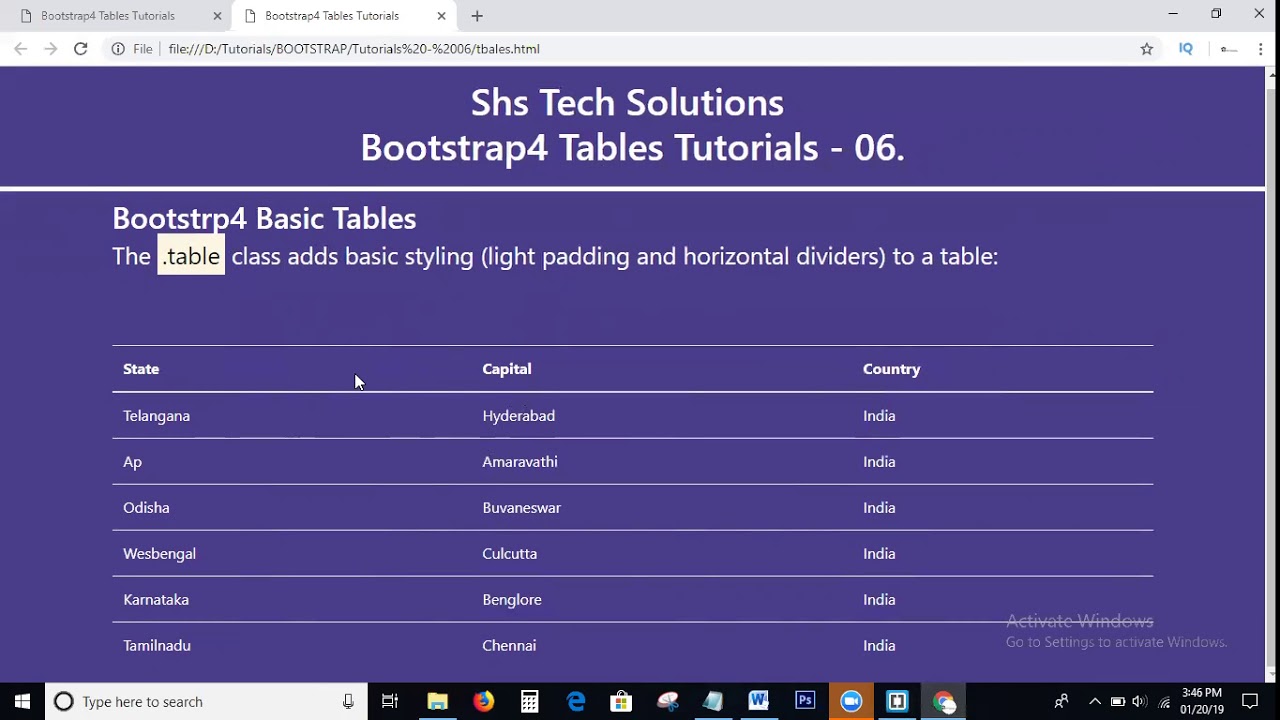Close the active second browser tab
1280x720 pixels.
[441, 16]
